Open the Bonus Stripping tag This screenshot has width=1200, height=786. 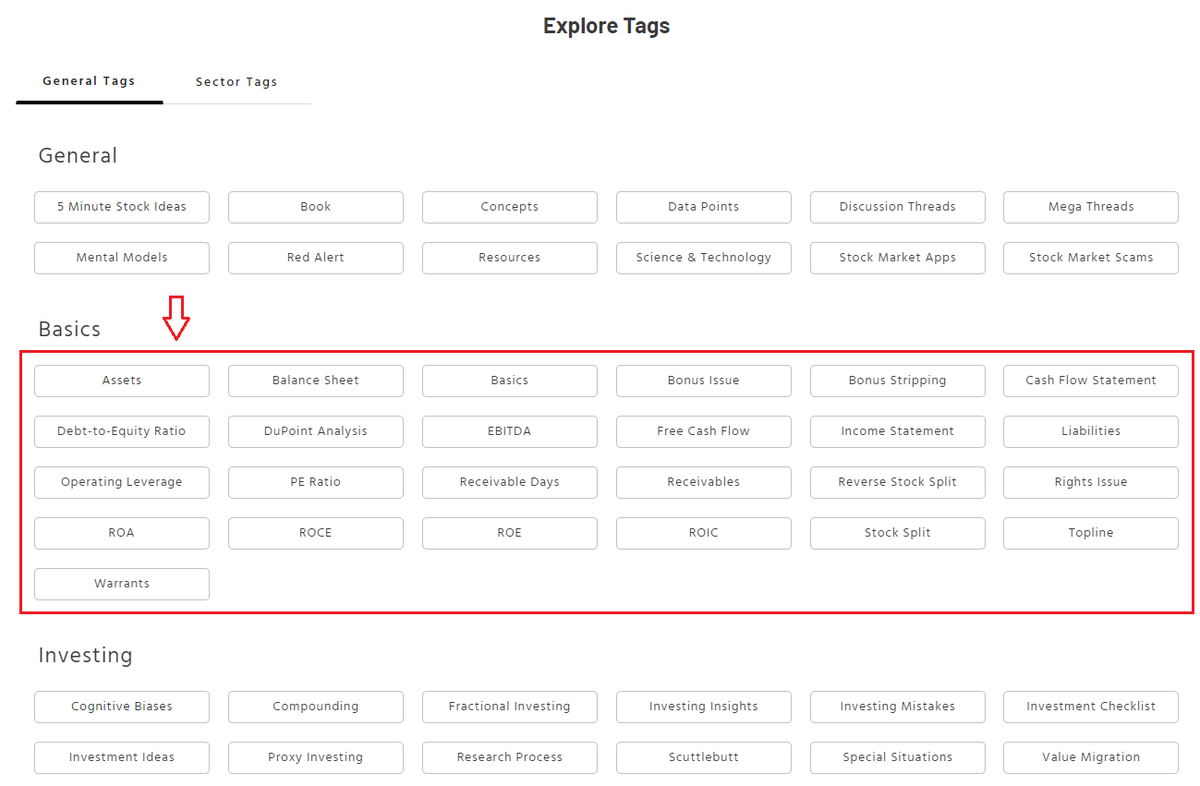tap(897, 381)
